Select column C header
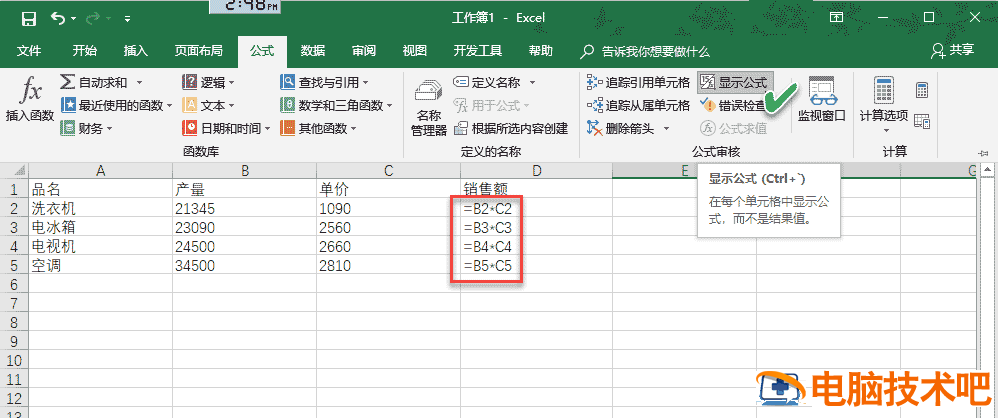Screen dimensions: 998x418 tap(388, 171)
